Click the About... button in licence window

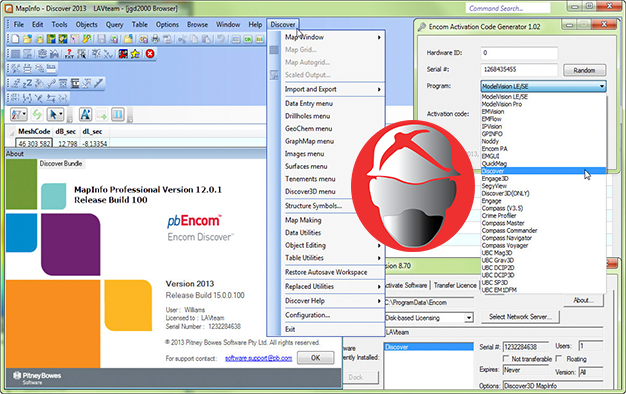[583, 300]
